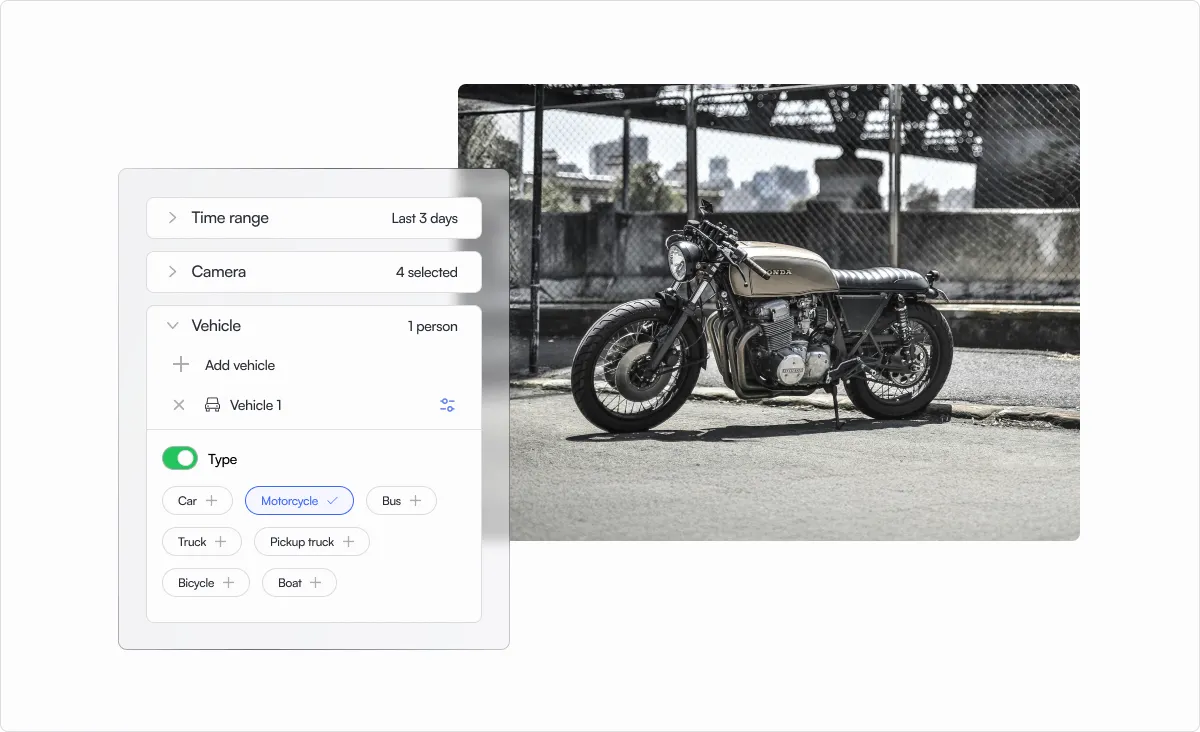1200x732 pixels.
Task: Toggle the Type switch off
Action: point(180,459)
